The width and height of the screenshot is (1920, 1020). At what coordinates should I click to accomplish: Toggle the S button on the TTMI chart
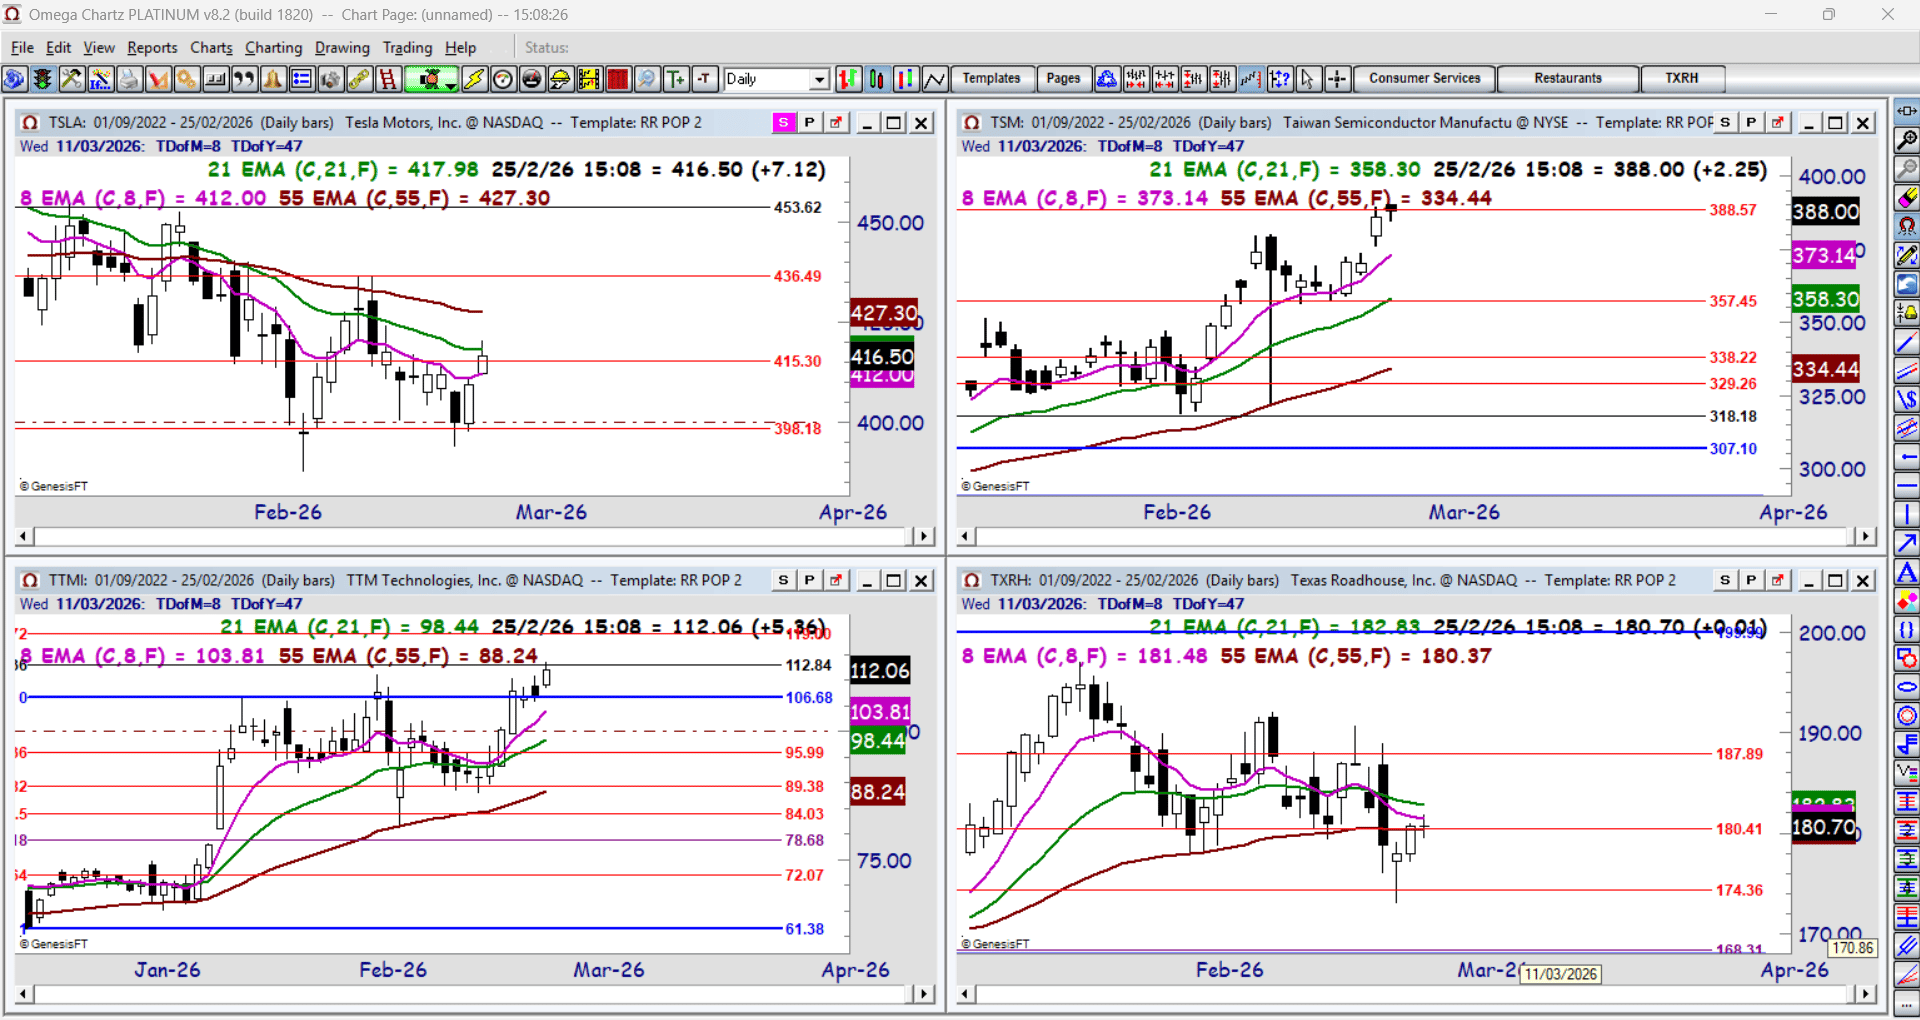tap(783, 580)
